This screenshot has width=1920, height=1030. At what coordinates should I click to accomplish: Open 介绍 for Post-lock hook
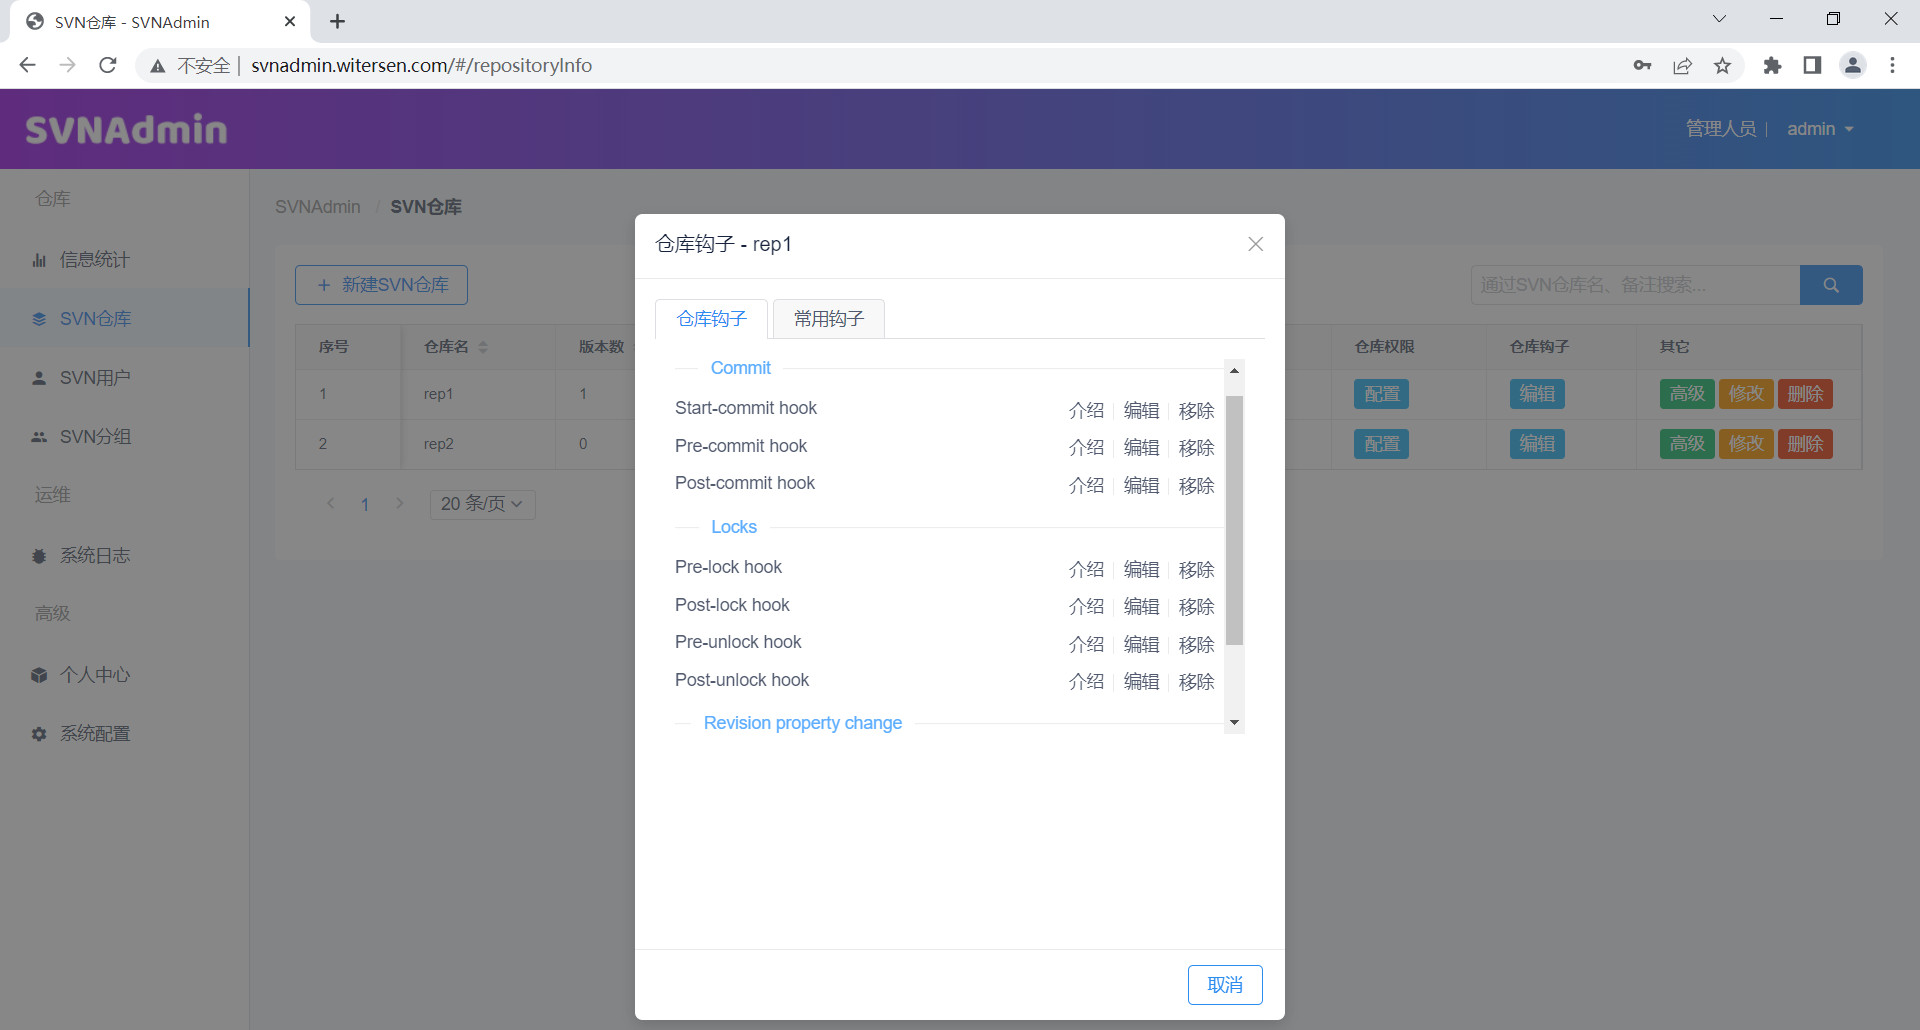coord(1086,606)
